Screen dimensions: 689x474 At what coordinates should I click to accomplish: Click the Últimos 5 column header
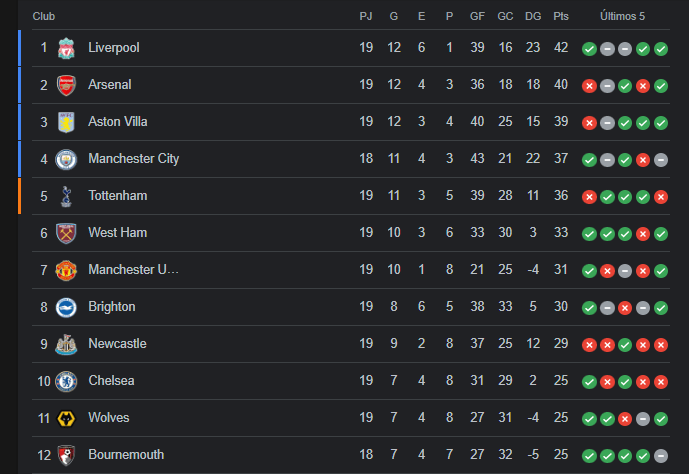pos(622,16)
